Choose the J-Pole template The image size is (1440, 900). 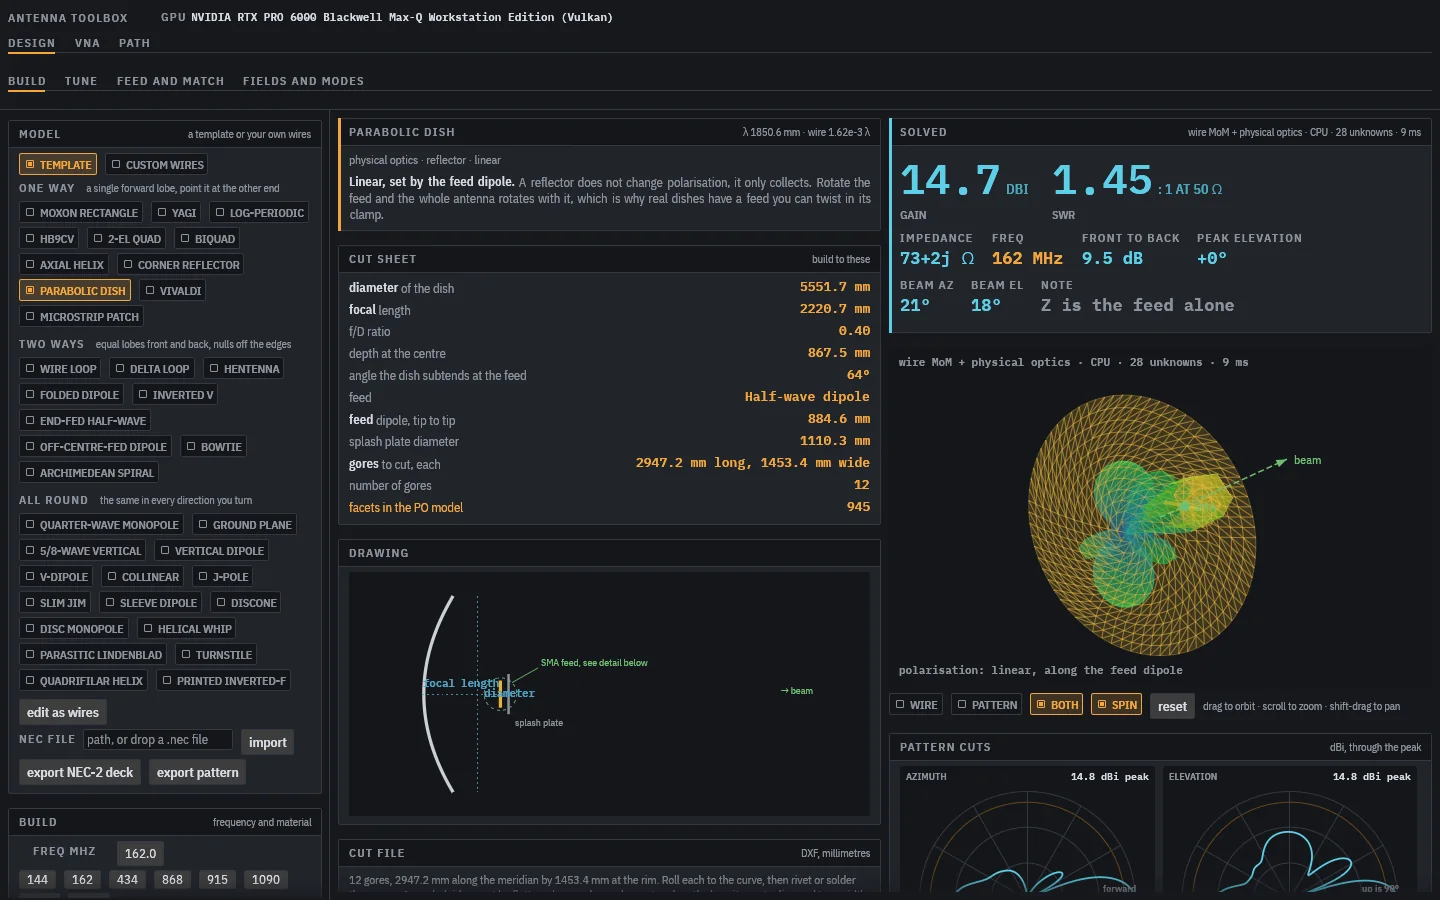[223, 576]
